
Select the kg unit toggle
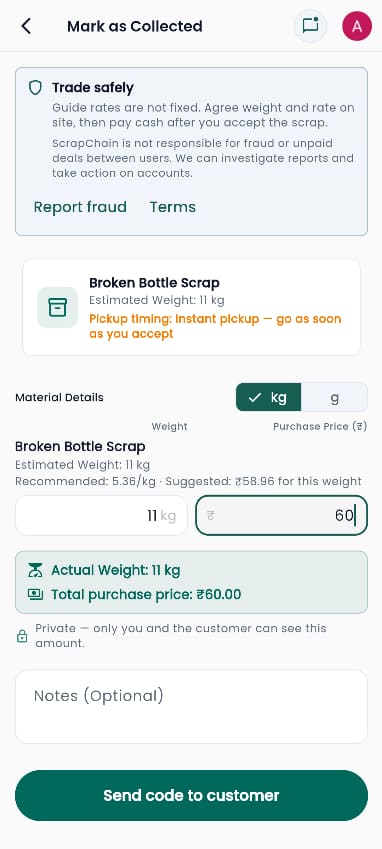[268, 397]
